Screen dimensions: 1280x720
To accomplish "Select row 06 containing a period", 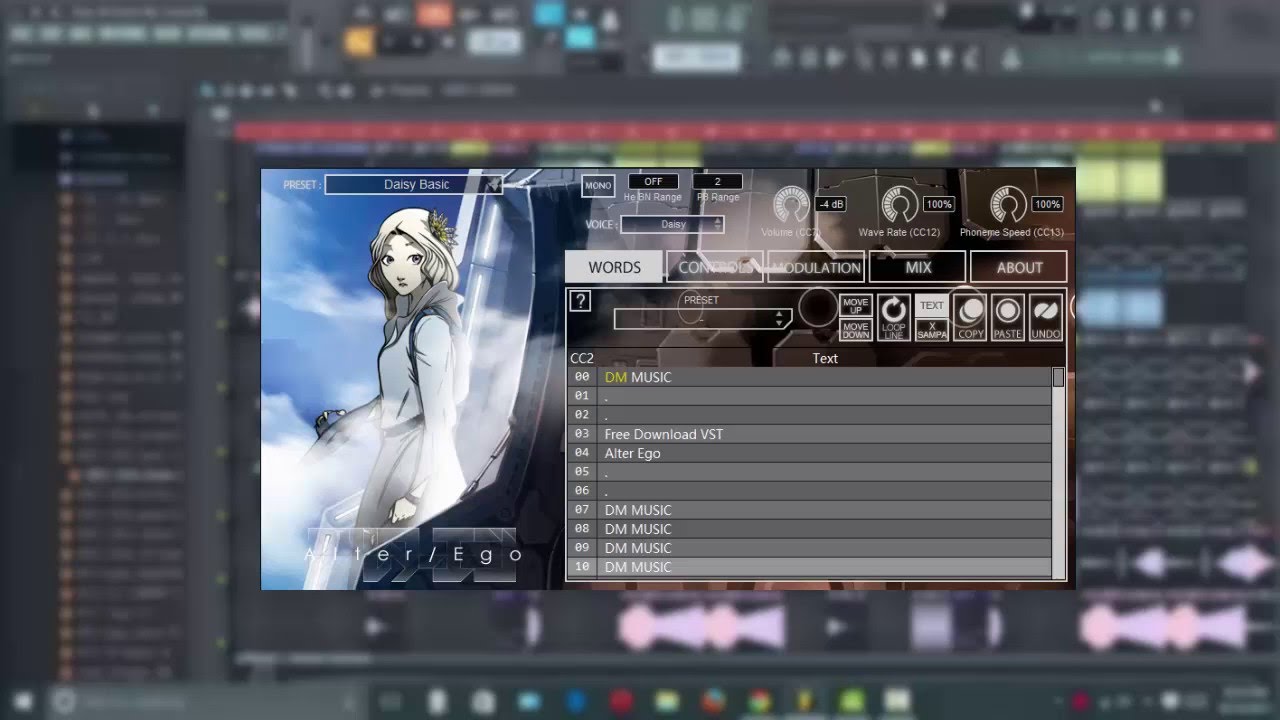I will 810,491.
